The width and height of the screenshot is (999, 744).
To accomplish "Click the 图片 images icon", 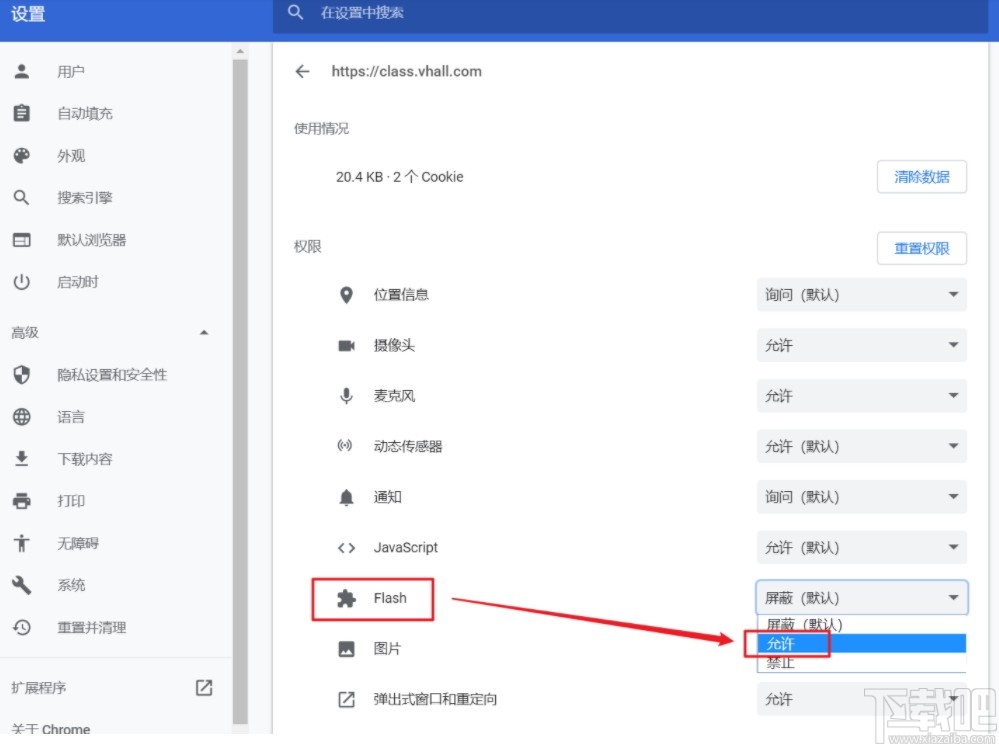I will point(346,648).
